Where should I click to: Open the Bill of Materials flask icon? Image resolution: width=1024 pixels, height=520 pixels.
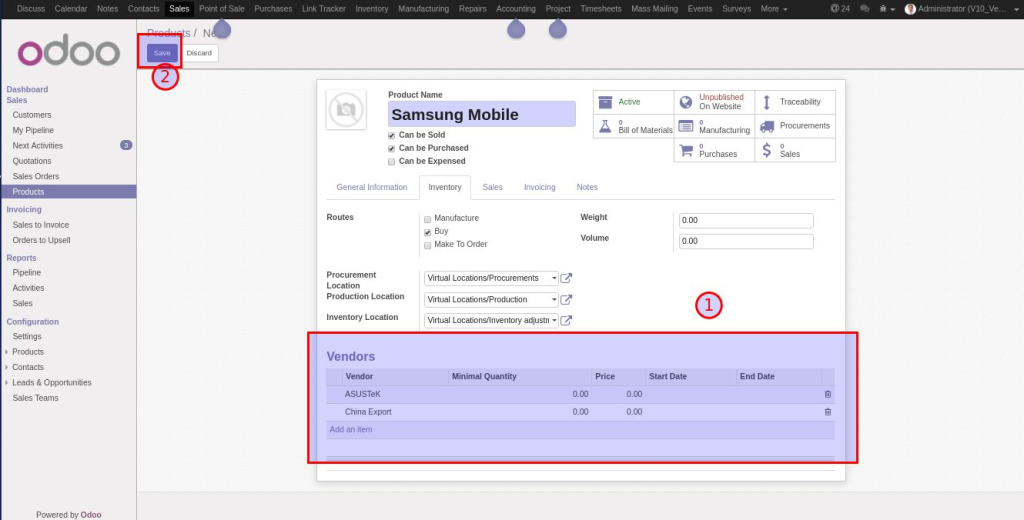click(604, 127)
